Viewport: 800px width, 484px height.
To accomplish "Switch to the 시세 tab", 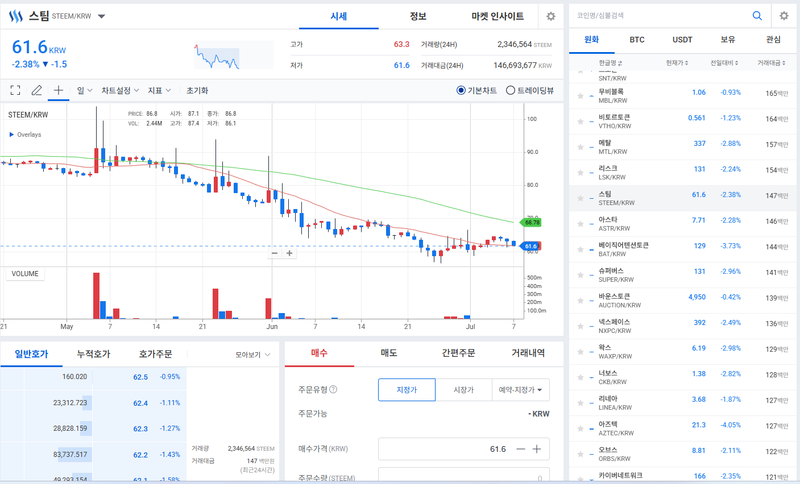I will tap(339, 16).
